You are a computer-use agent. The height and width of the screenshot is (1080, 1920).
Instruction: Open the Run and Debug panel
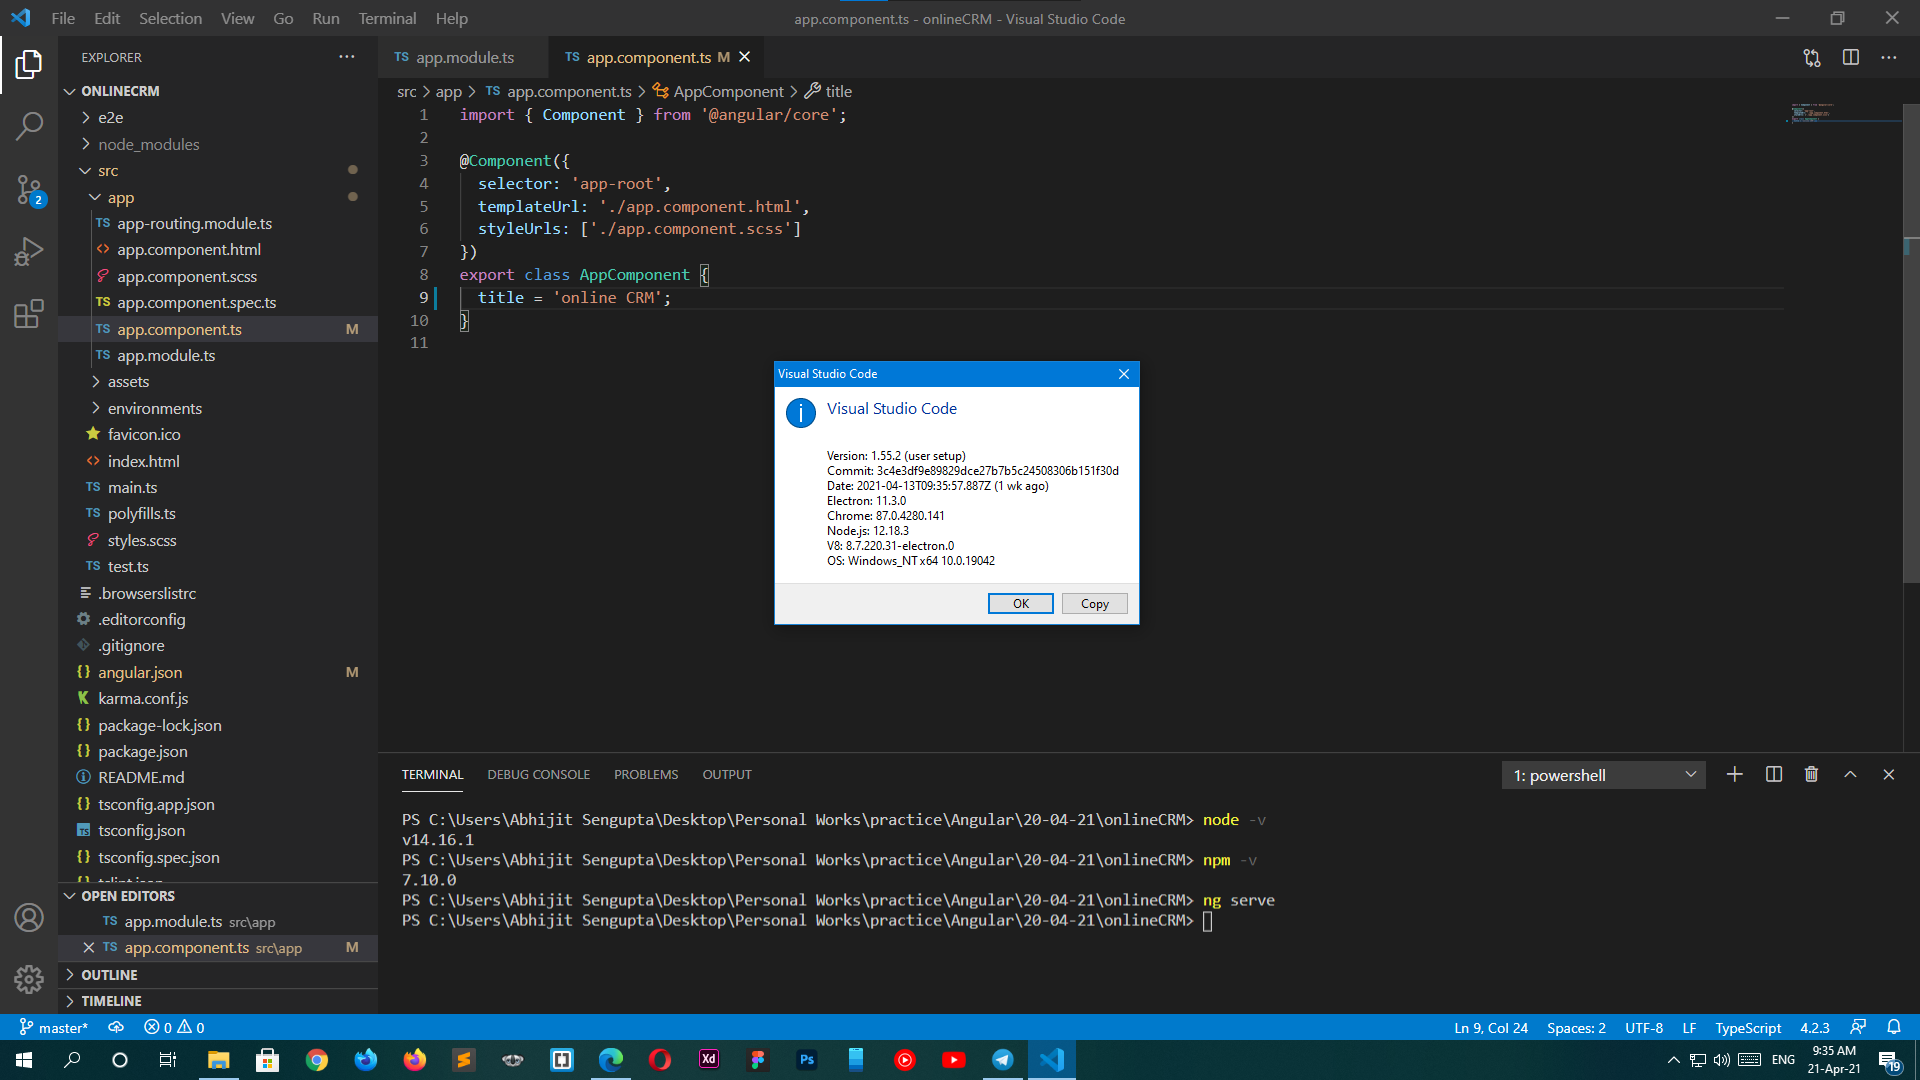point(29,251)
